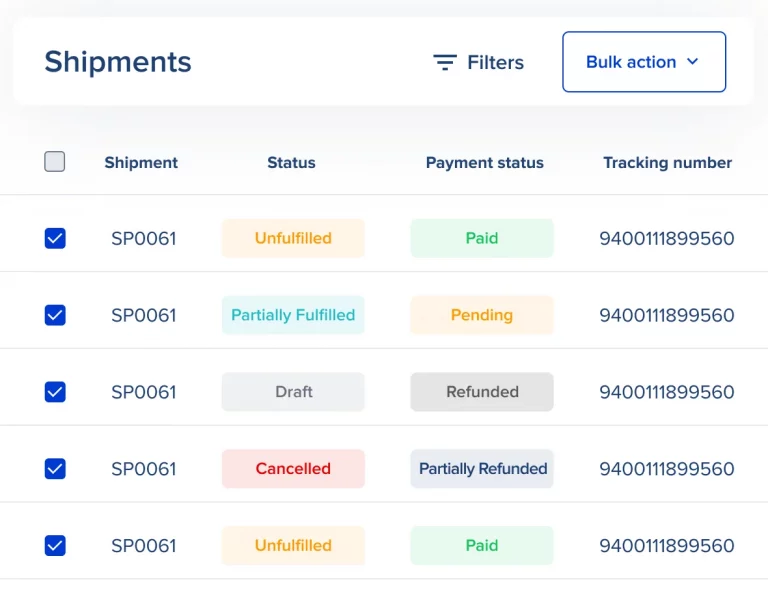Click the Partially Fulfilled status badge

coord(293,315)
